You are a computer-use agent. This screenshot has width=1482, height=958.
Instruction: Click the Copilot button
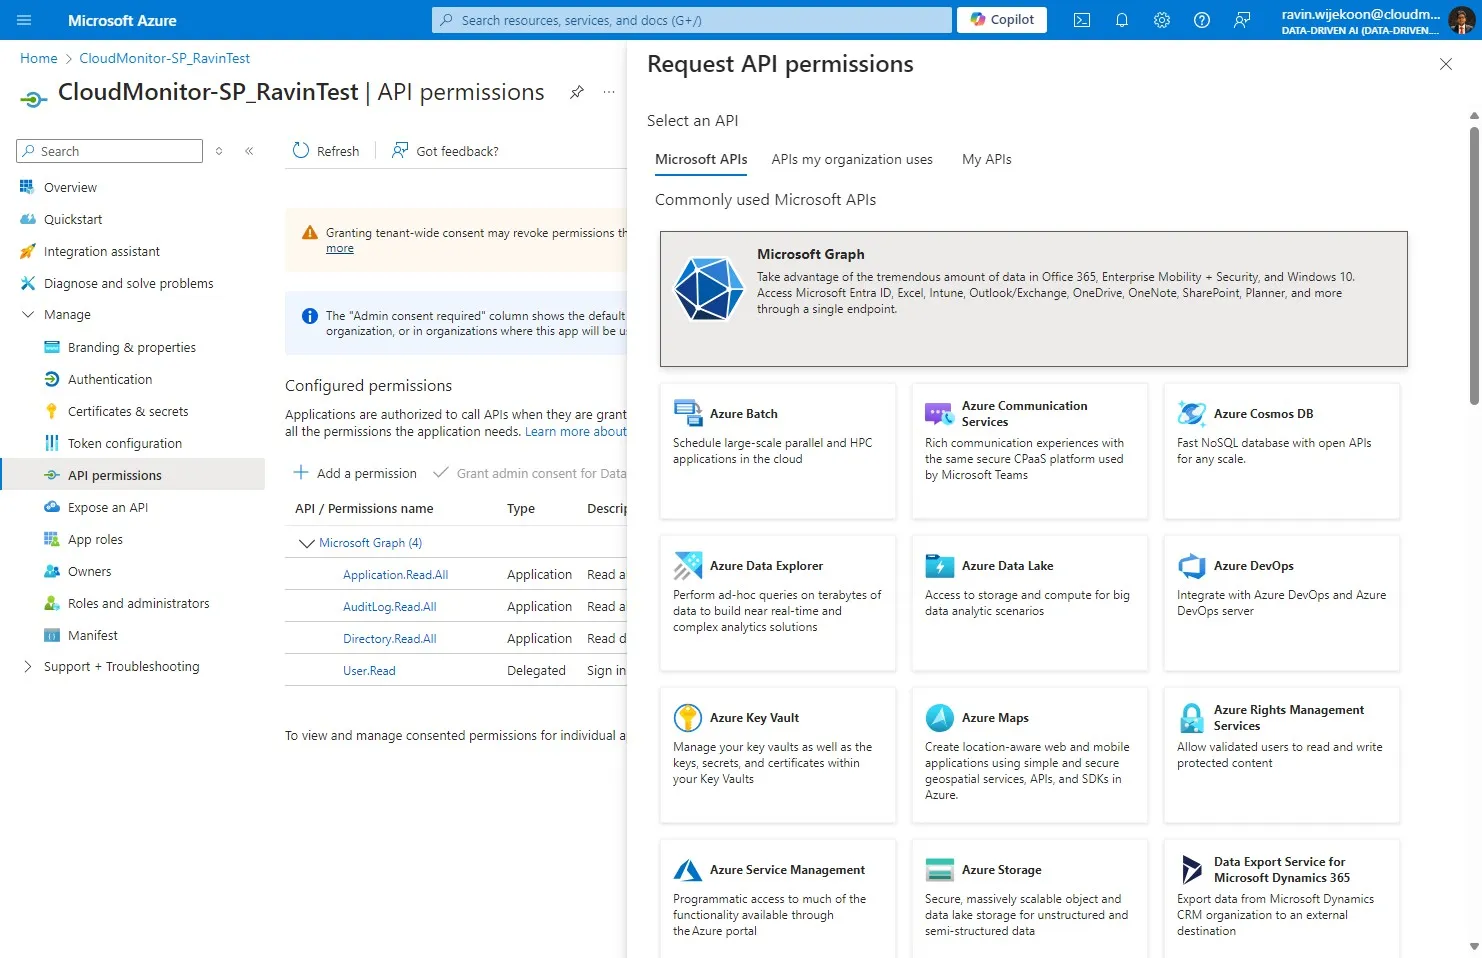coord(1002,20)
